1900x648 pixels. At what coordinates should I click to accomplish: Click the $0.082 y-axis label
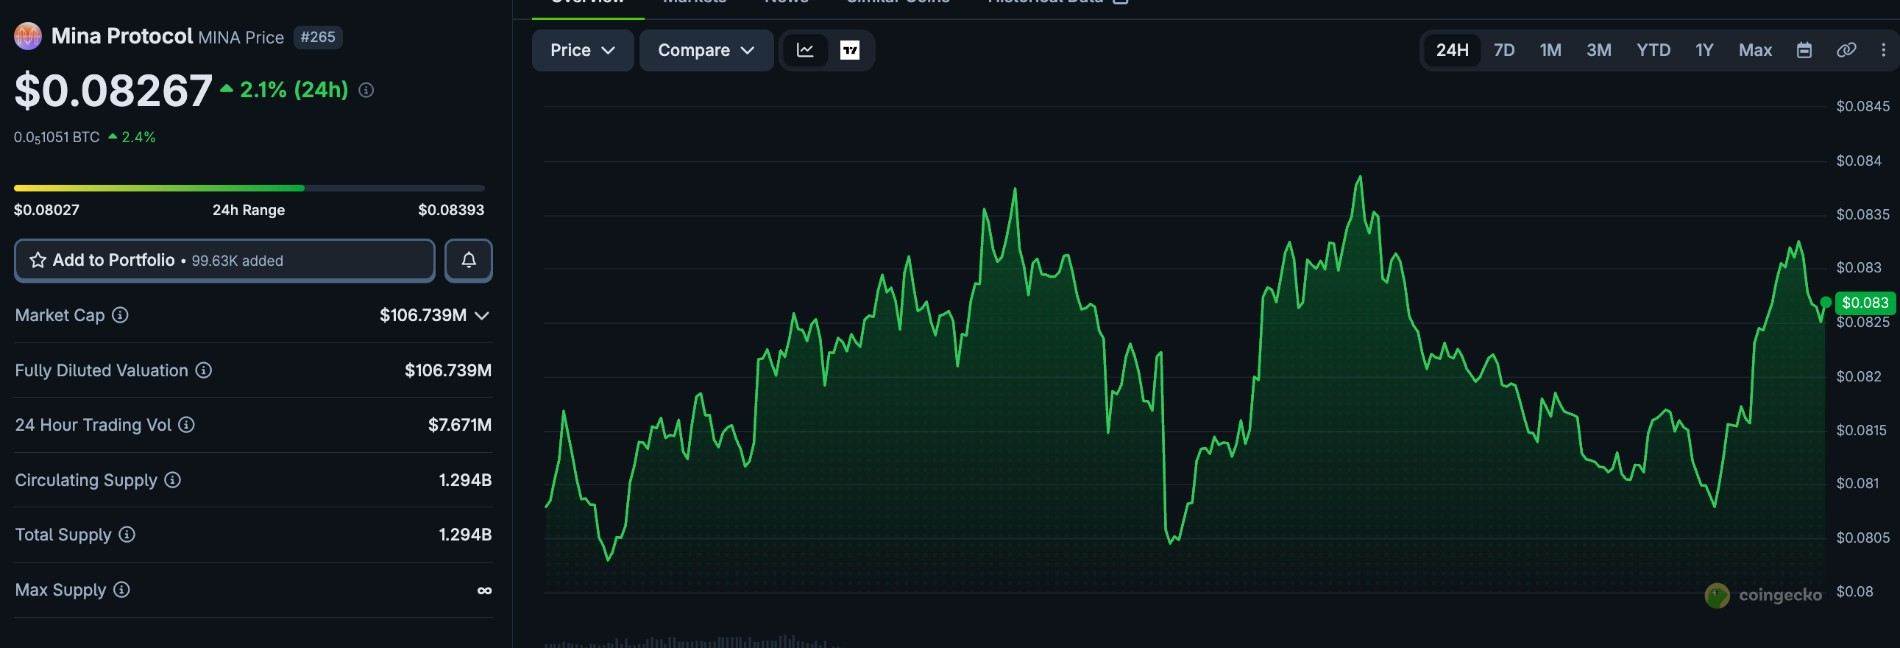coord(1859,376)
